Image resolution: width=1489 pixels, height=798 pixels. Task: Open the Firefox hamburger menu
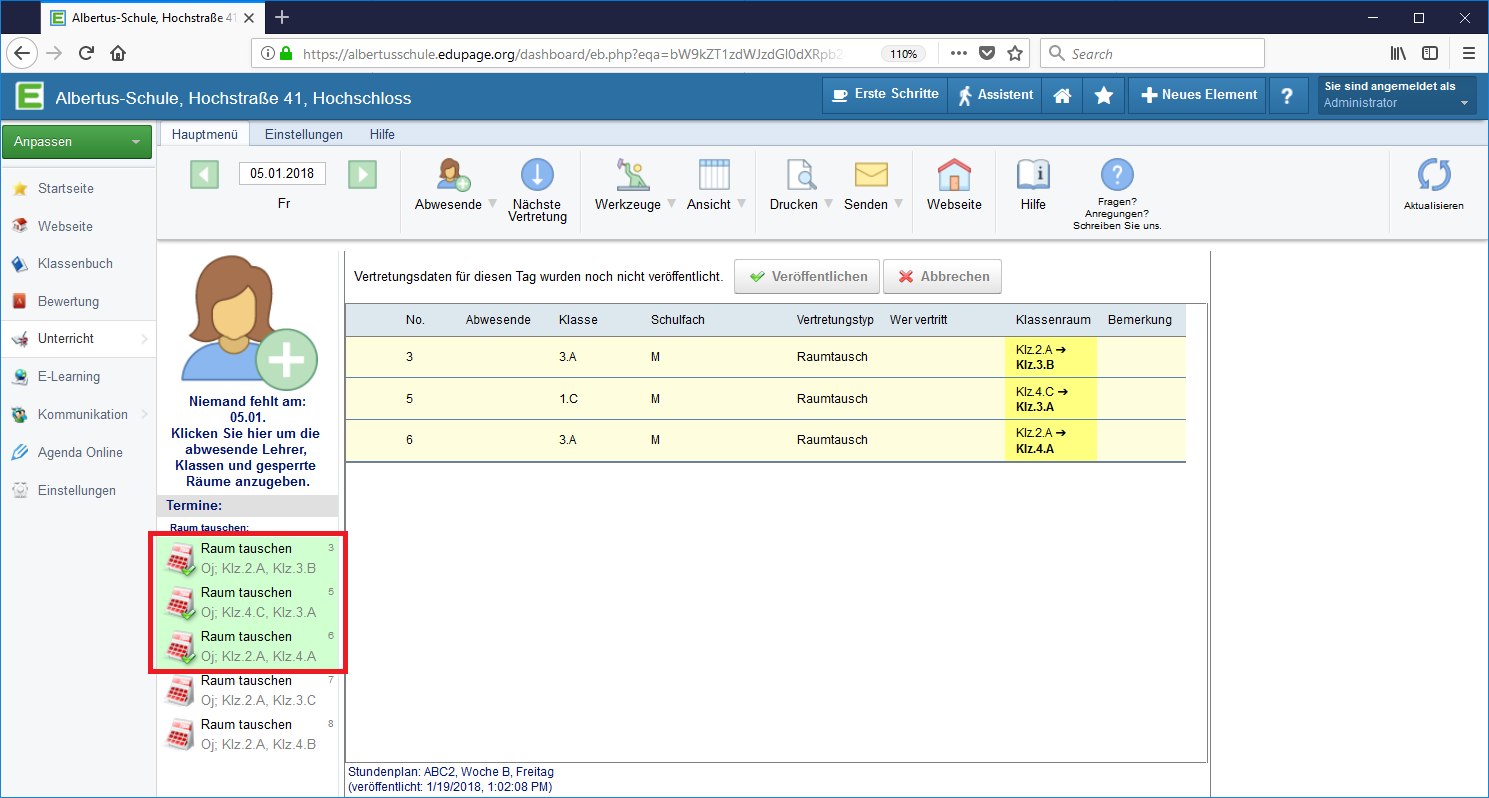[1468, 54]
